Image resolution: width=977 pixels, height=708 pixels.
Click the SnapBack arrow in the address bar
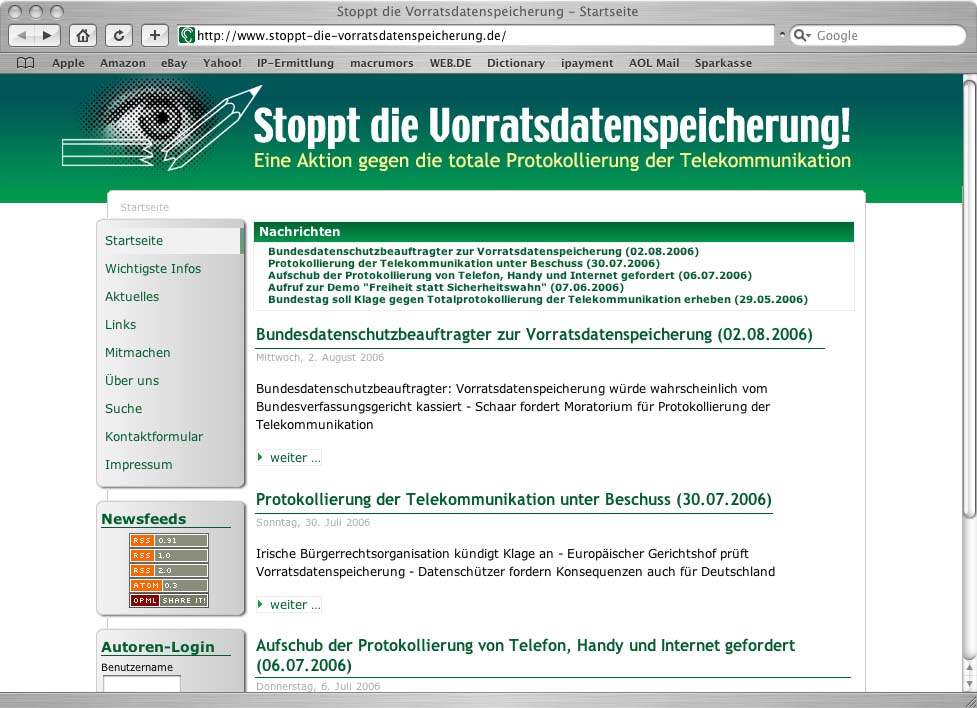(x=782, y=35)
